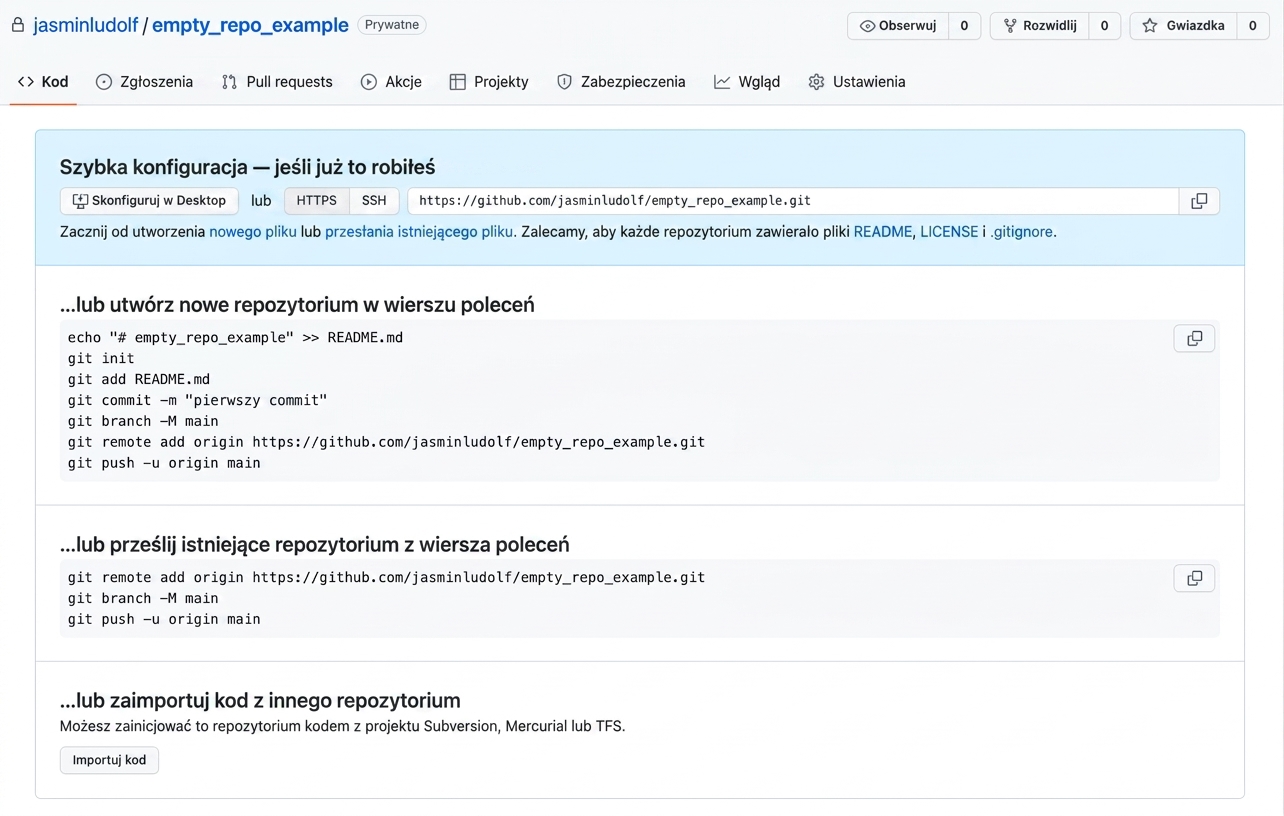Follow the 'przesłania istniejącego pliku' link

click(419, 232)
